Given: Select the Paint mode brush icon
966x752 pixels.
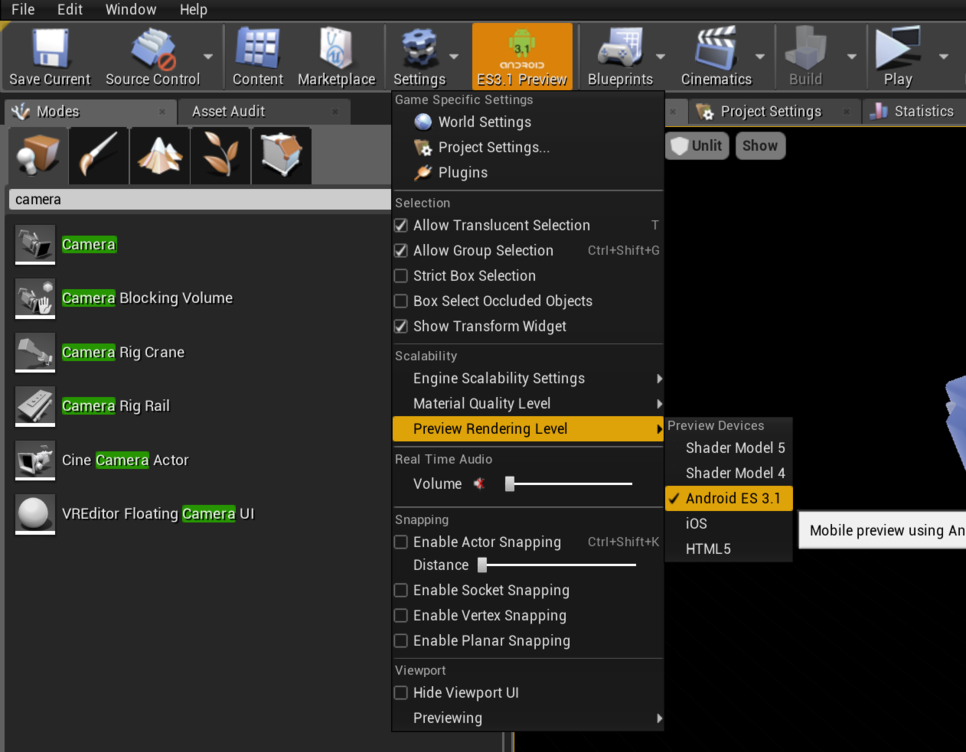Looking at the screenshot, I should pyautogui.click(x=99, y=156).
